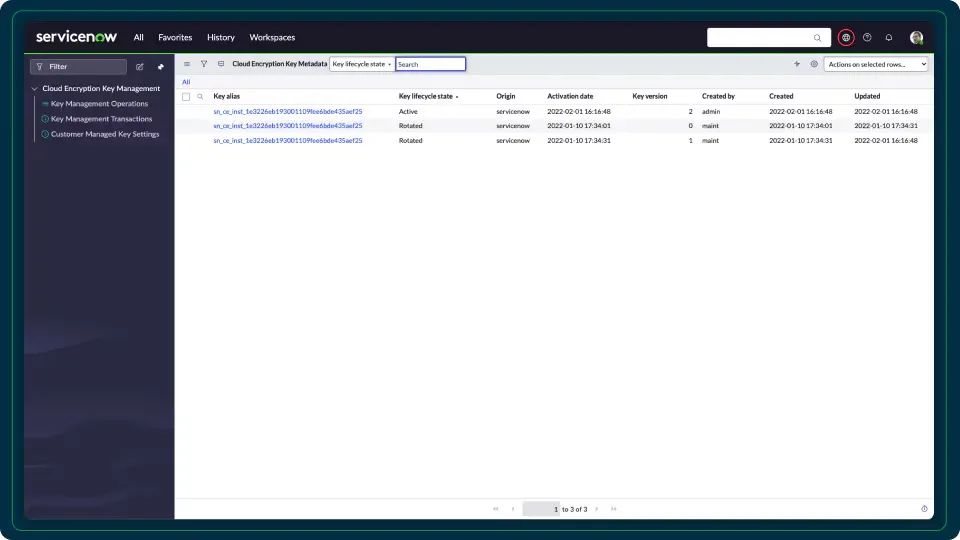
Task: Open the personalize list gear icon
Action: [814, 64]
